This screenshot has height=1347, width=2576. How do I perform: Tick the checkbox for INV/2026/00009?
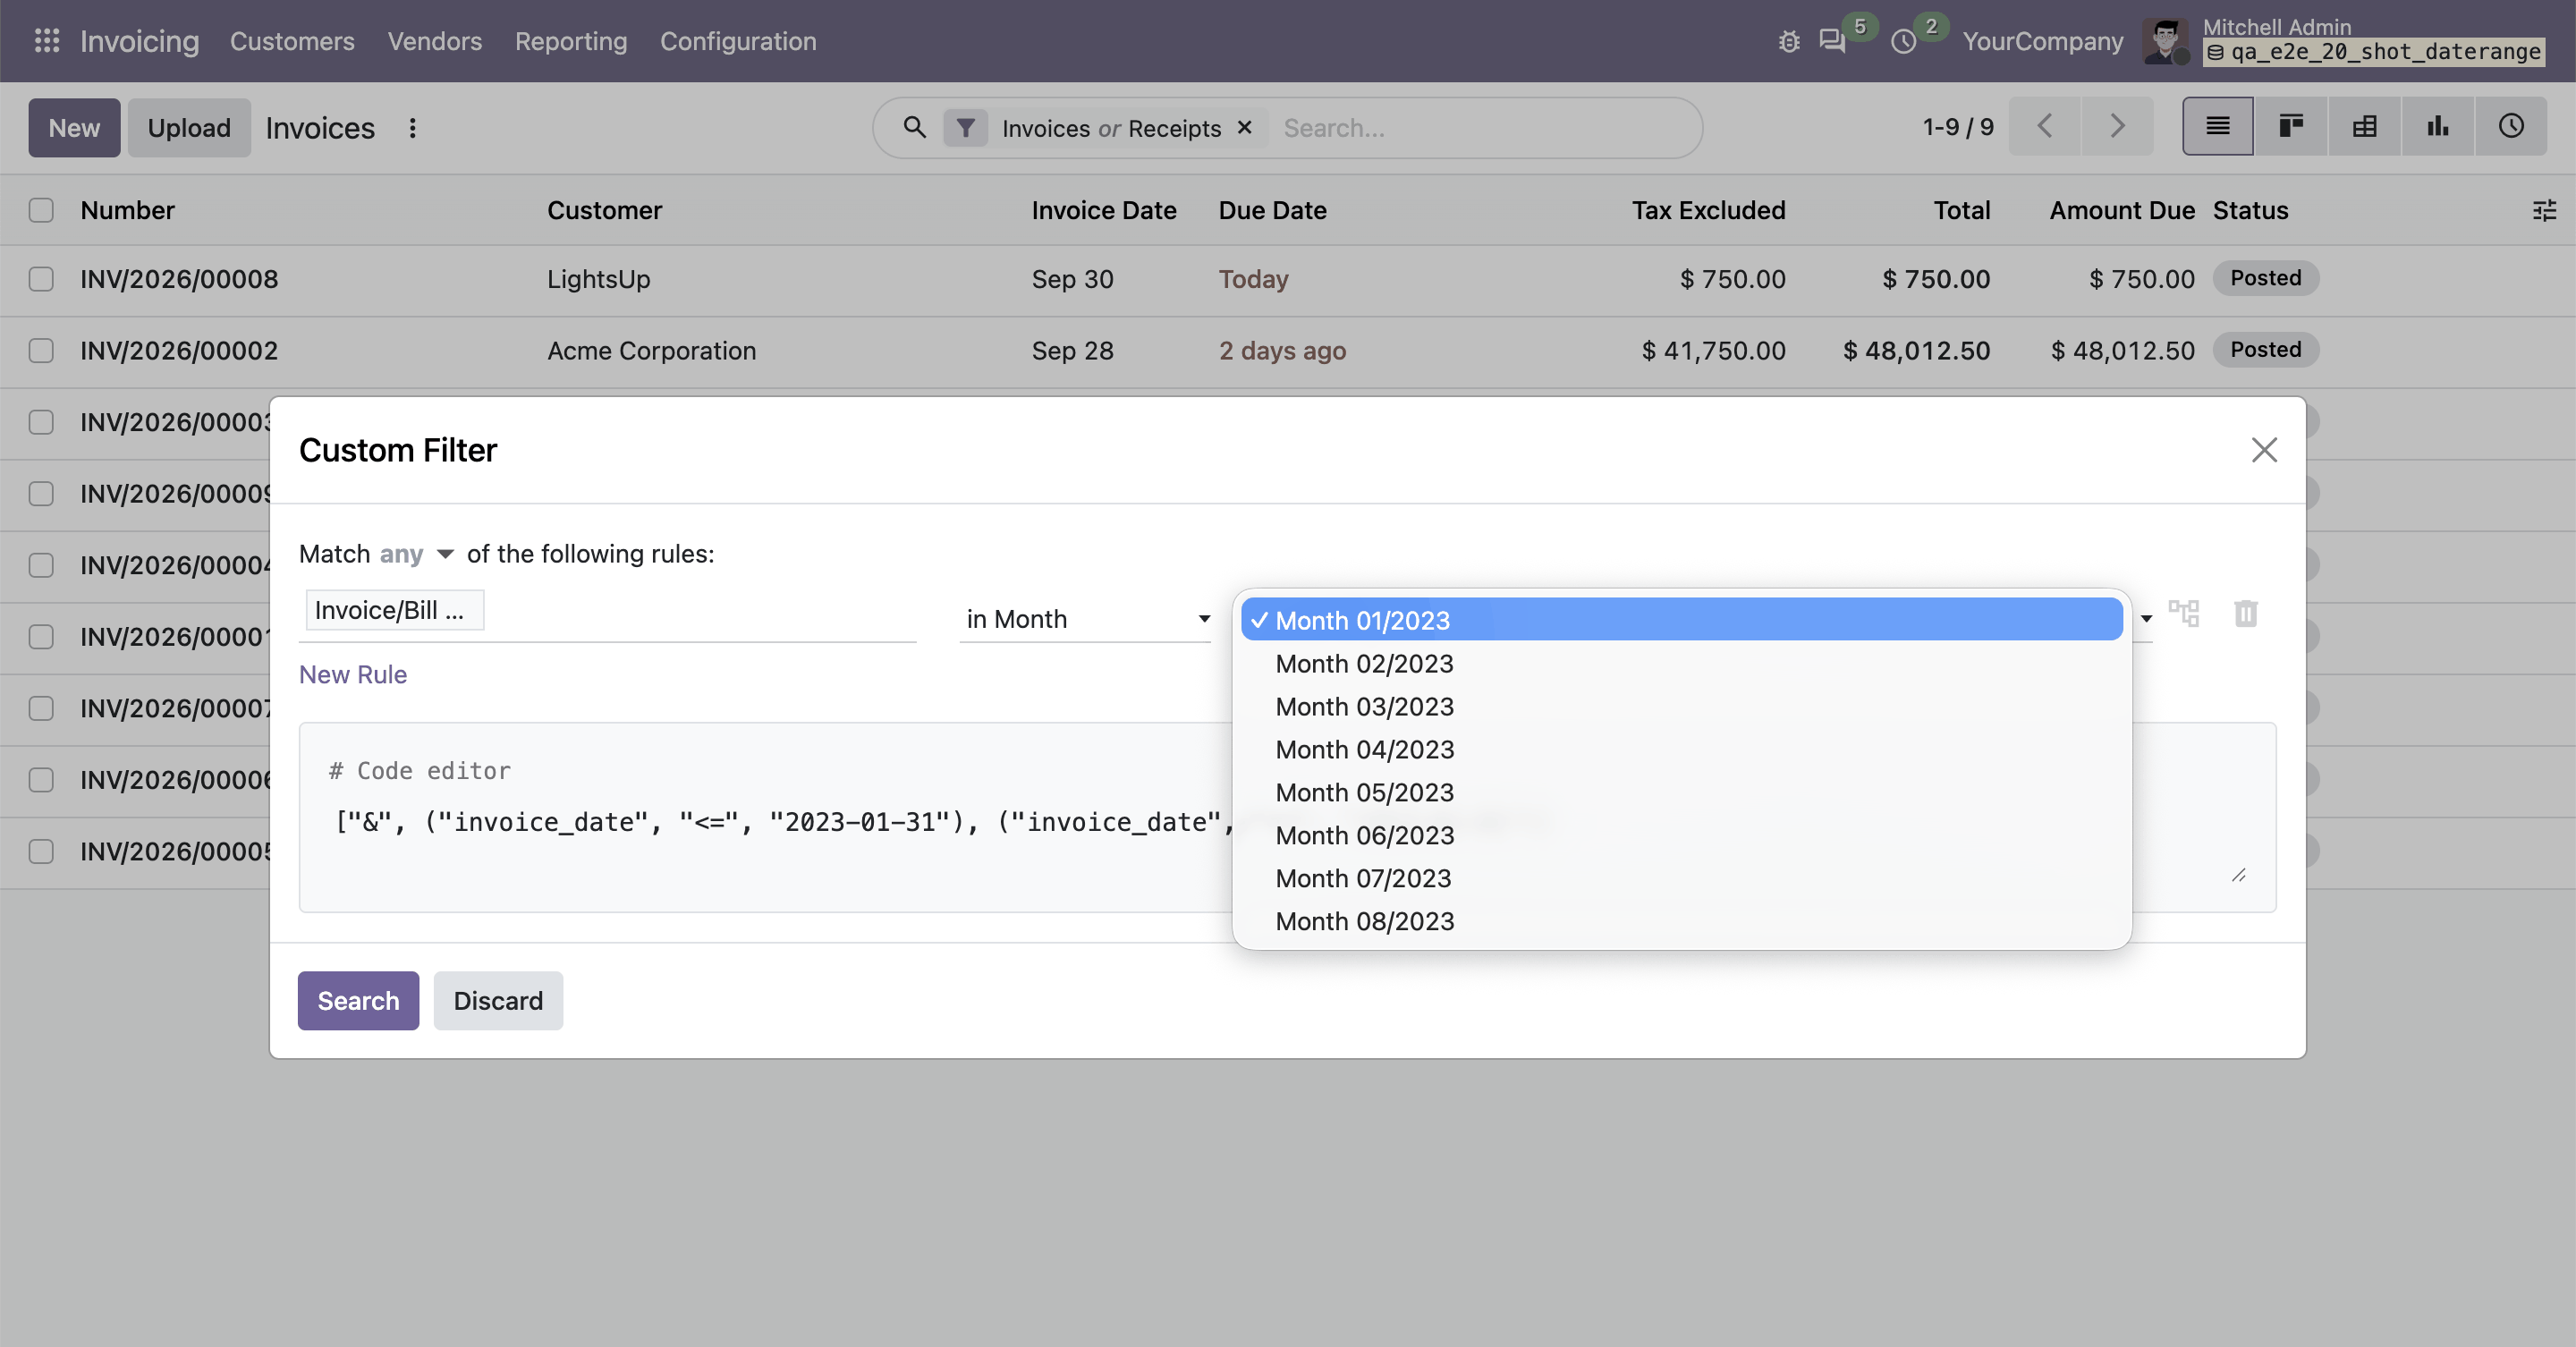[41, 494]
